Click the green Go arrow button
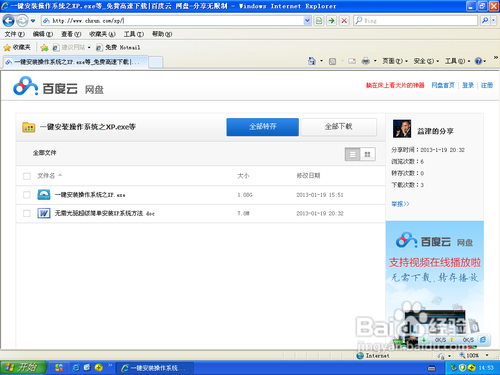Viewport: 500px width, 375px height. pyautogui.click(x=331, y=21)
